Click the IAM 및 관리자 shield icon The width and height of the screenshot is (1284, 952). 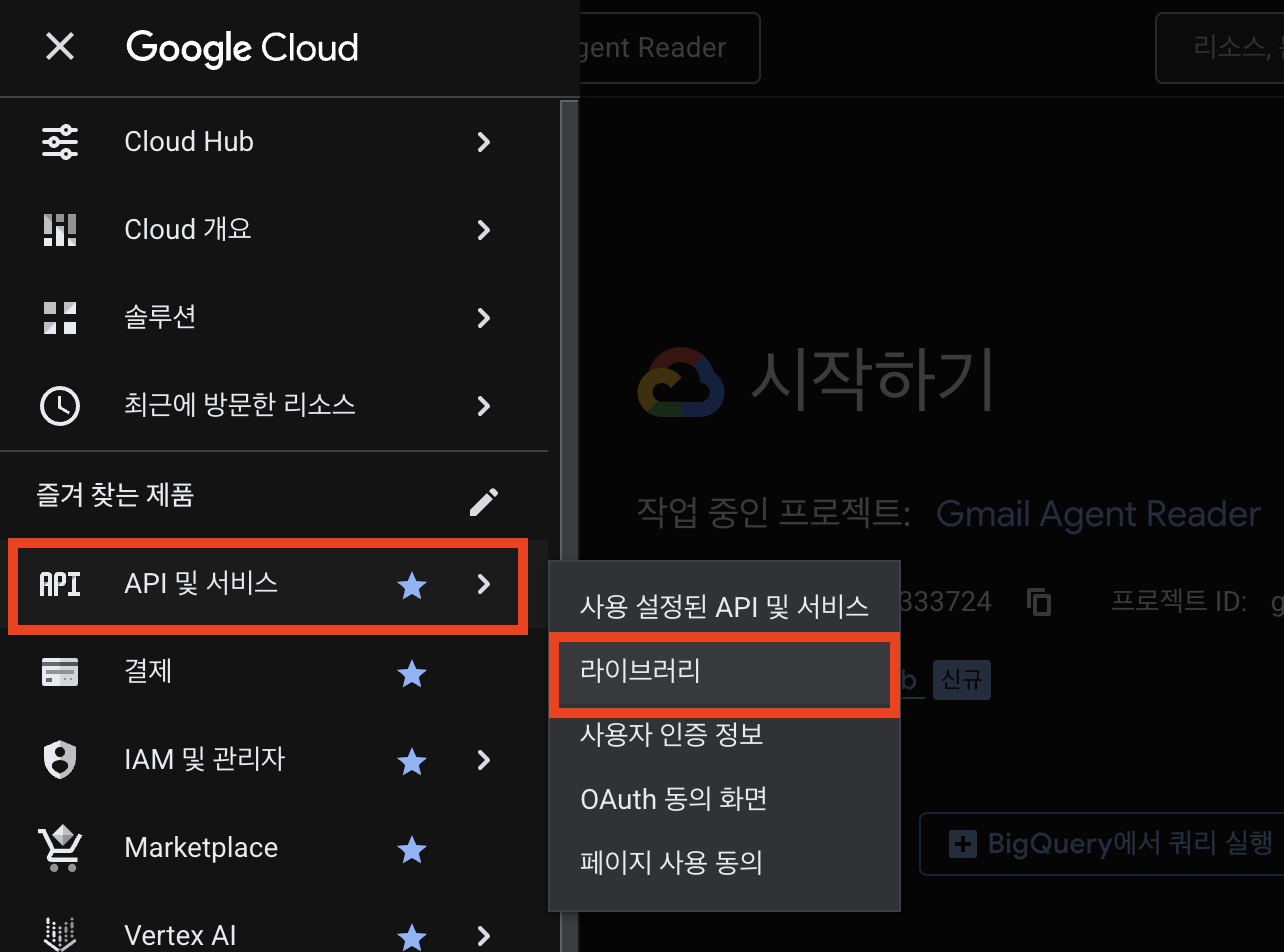59,760
